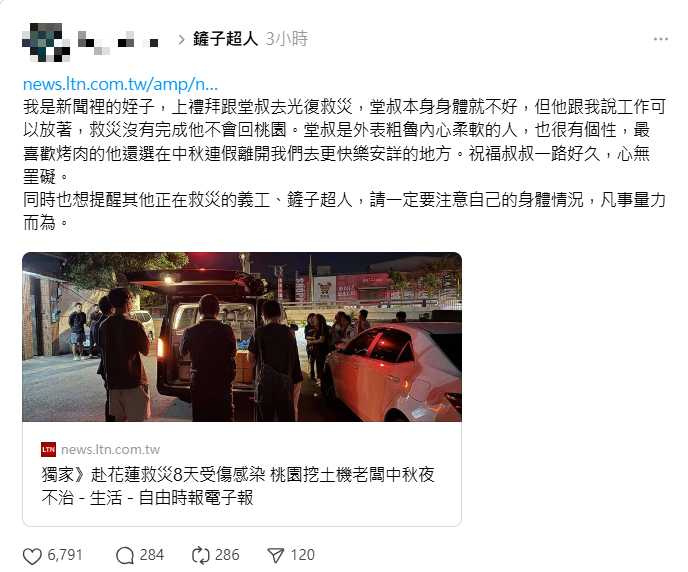Open the blurred username profile

tap(118, 43)
